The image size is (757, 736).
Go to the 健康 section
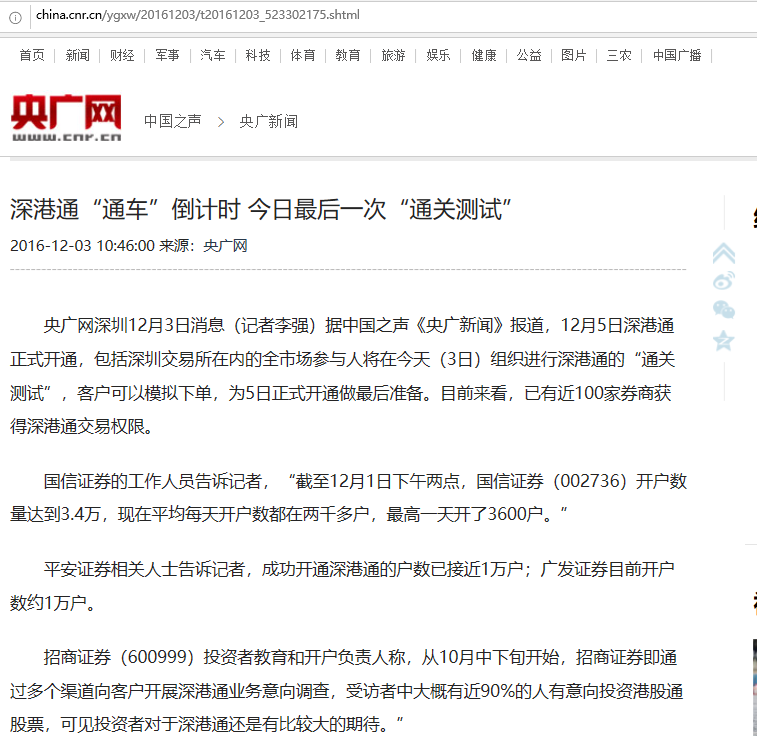point(484,56)
